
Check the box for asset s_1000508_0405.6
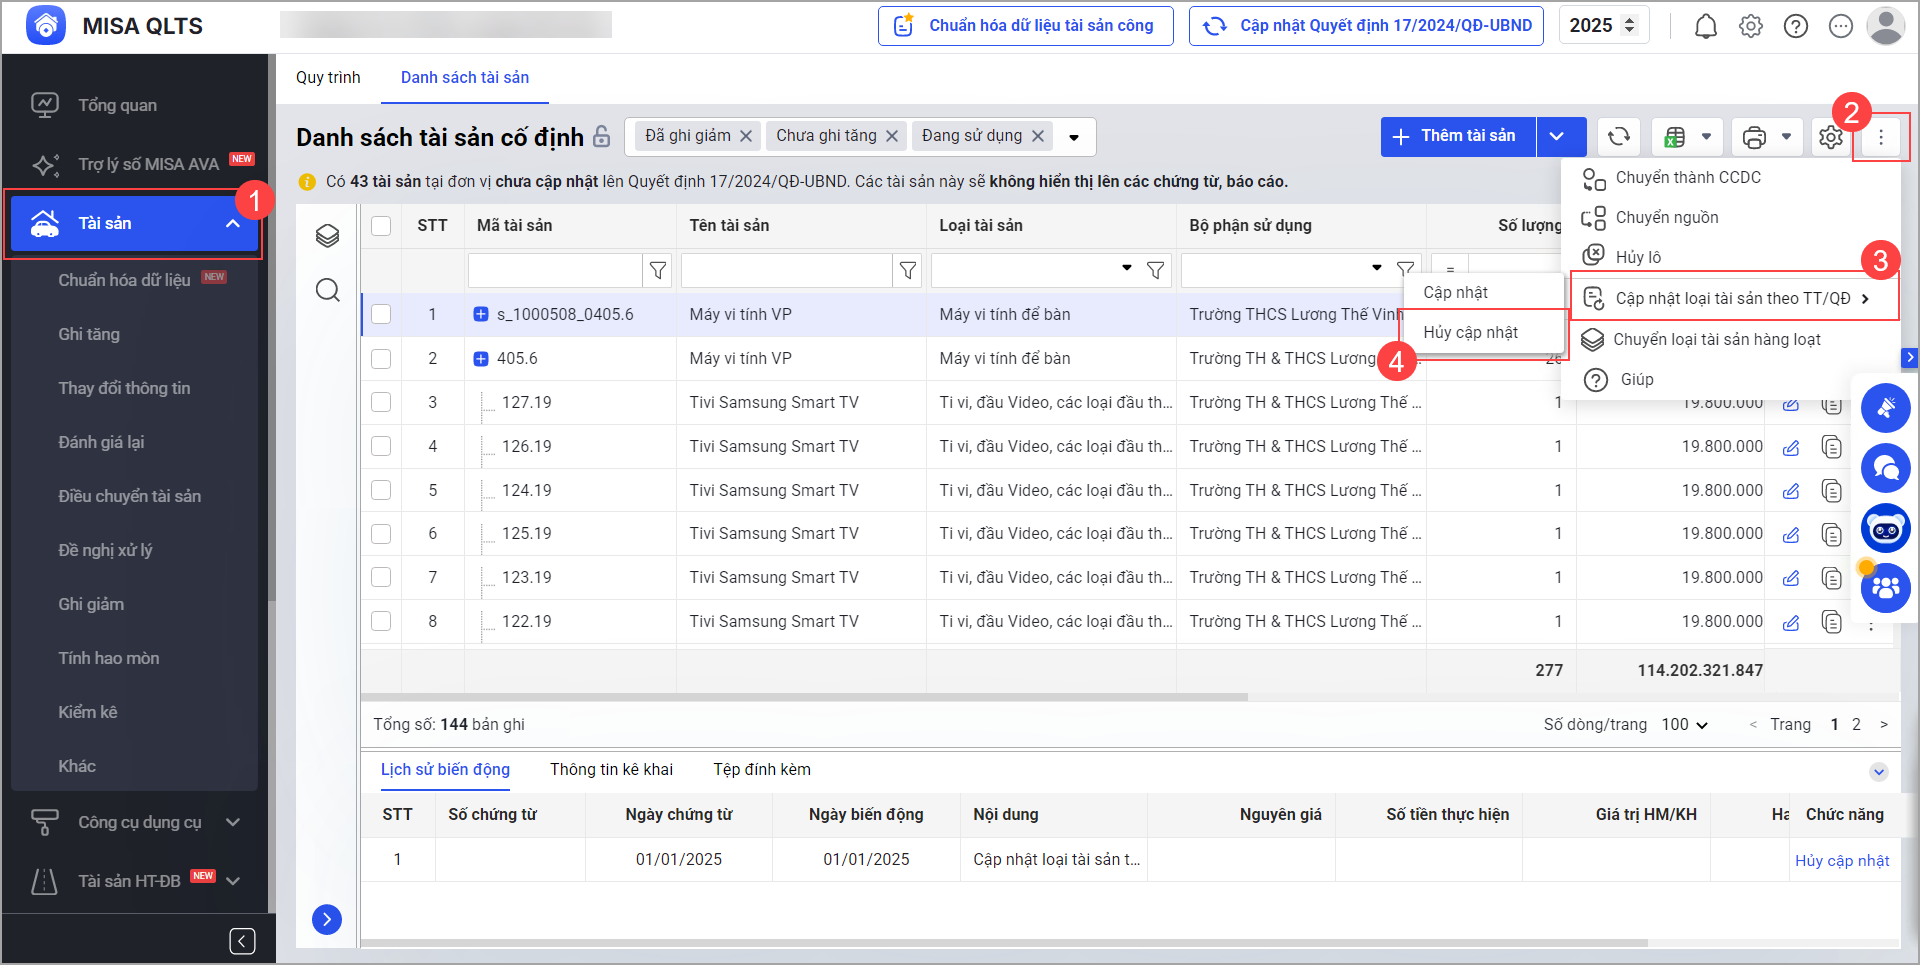(x=381, y=314)
